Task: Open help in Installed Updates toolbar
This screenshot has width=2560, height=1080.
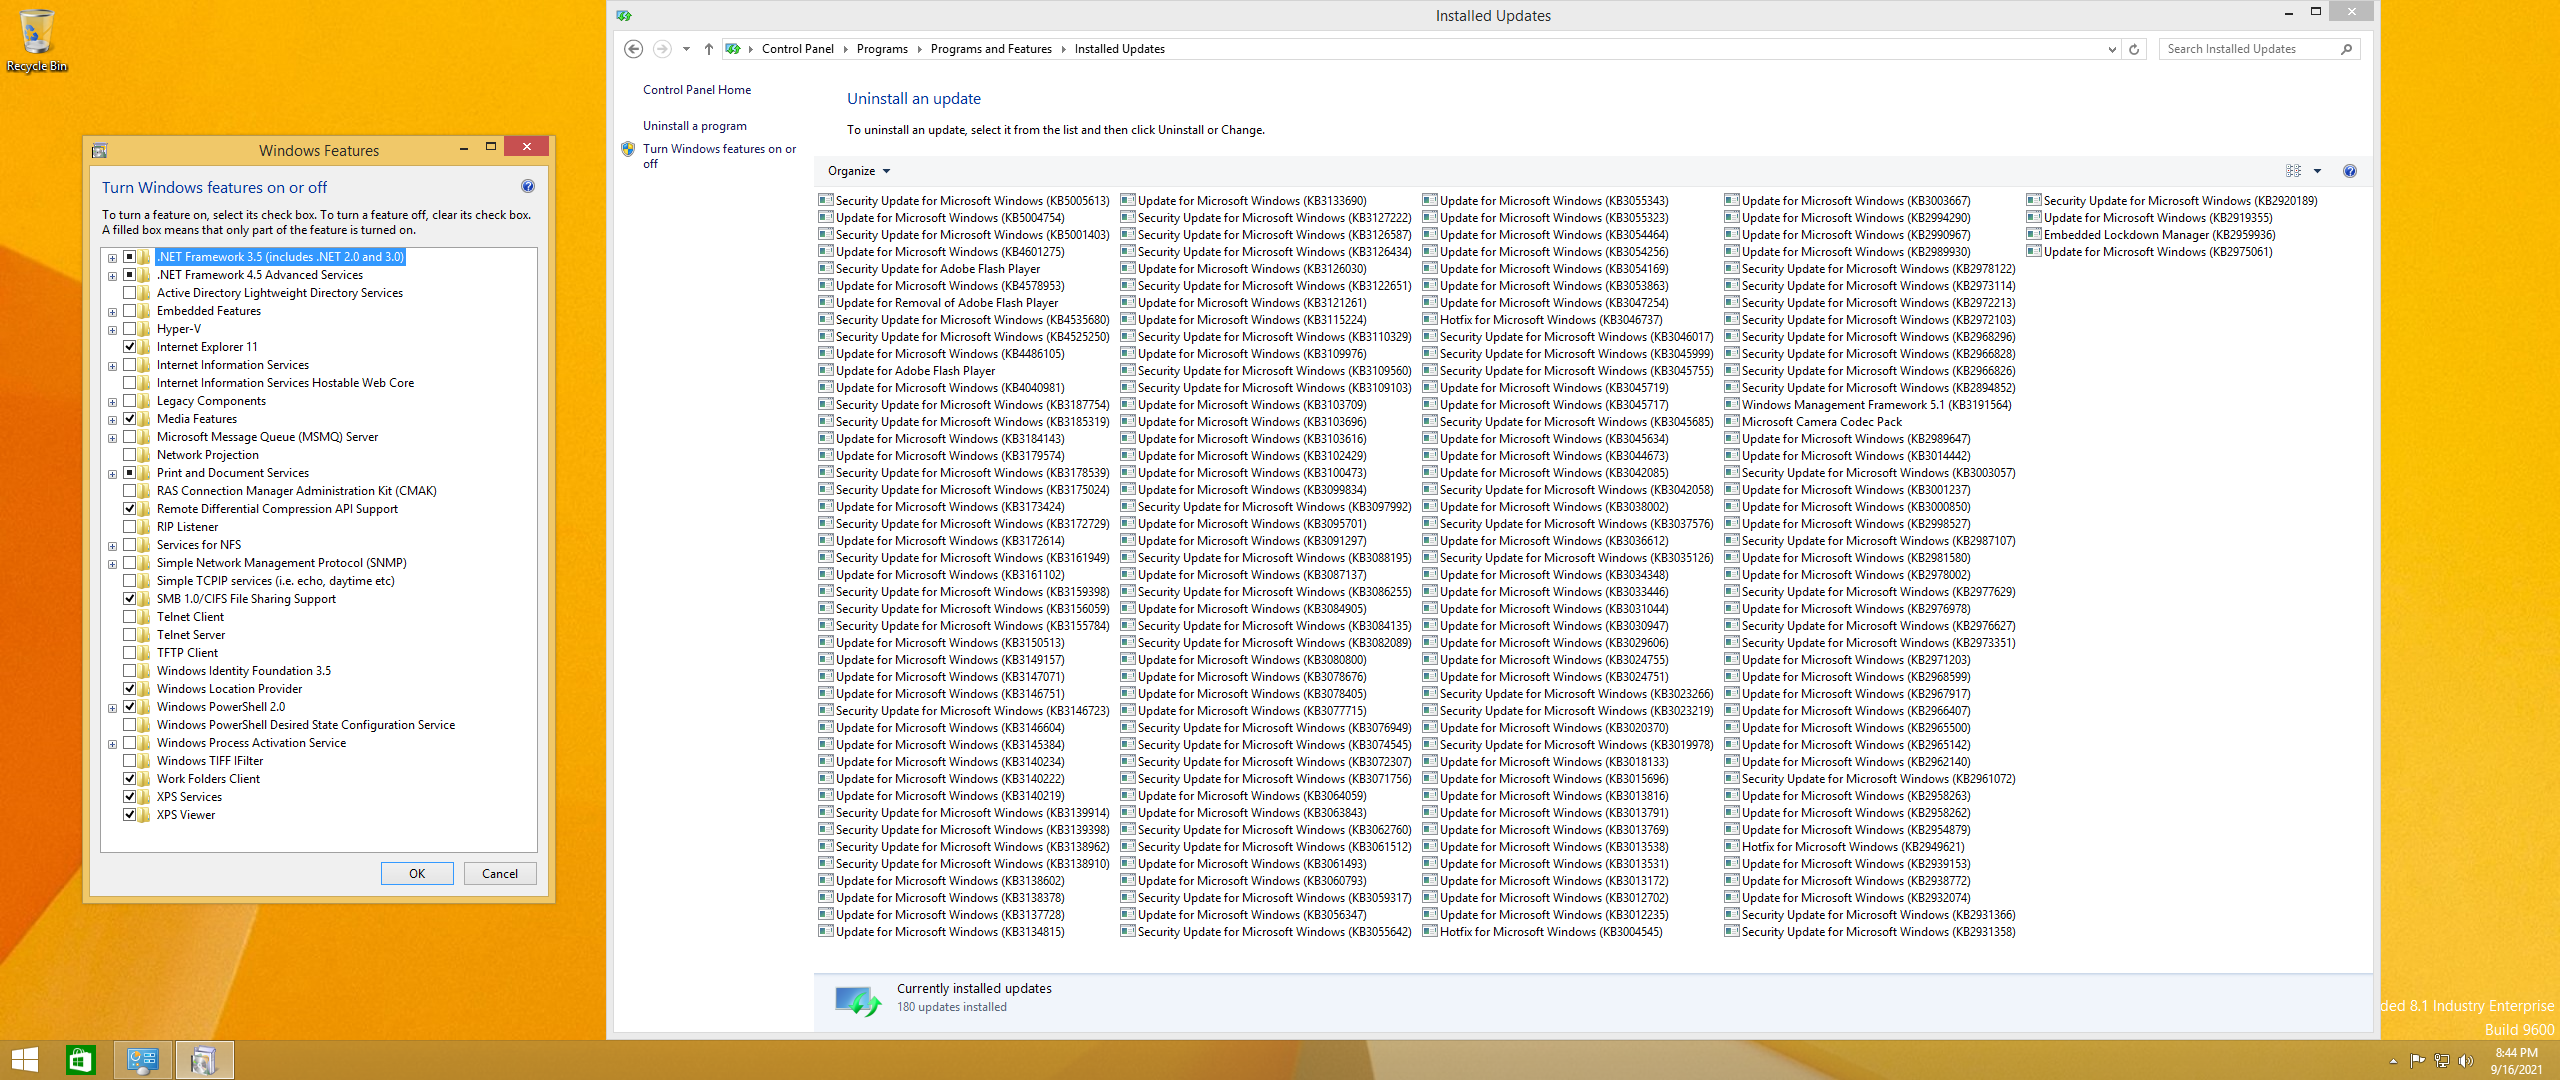Action: [x=2350, y=171]
